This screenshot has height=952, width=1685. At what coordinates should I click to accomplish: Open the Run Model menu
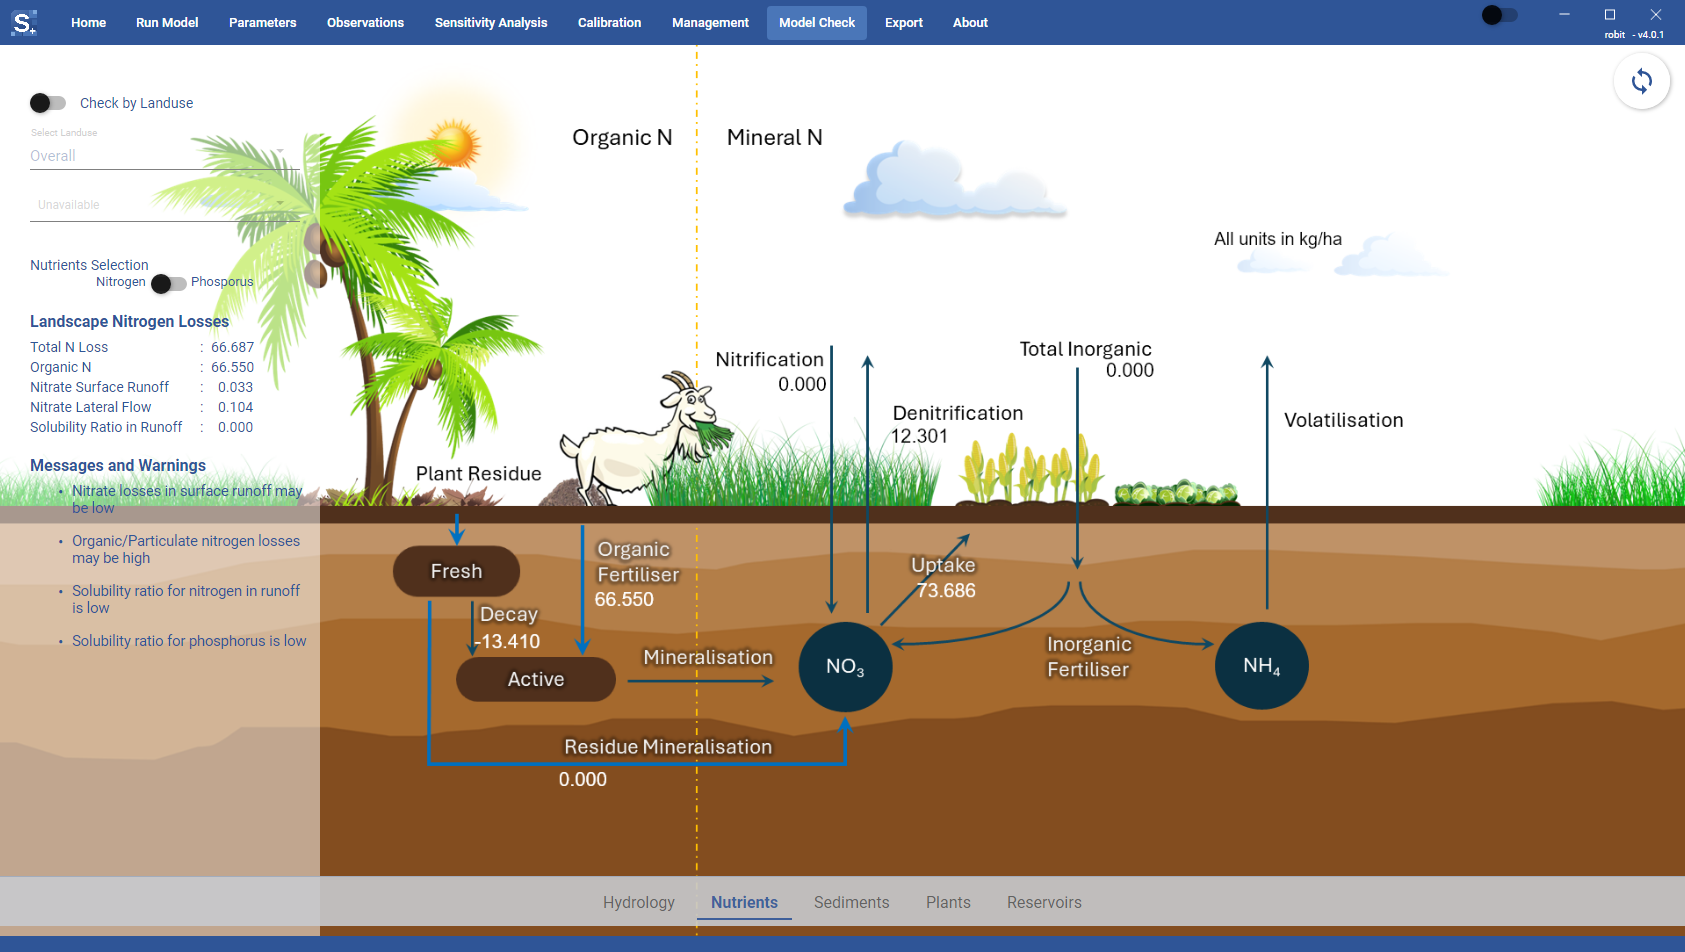167,22
